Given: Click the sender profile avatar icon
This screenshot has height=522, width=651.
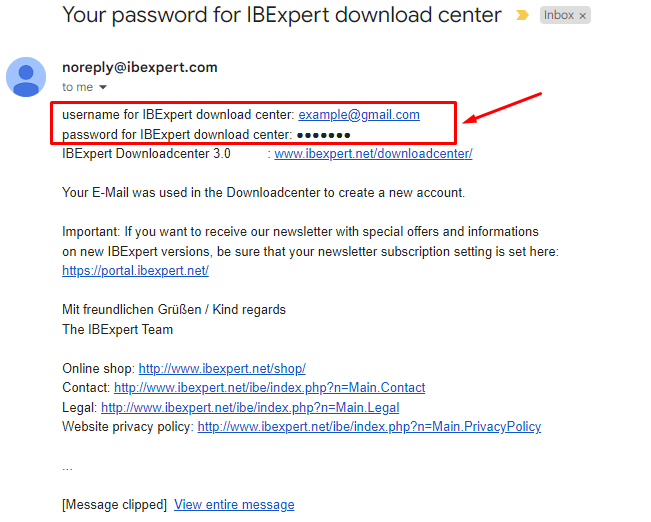Looking at the screenshot, I should click(26, 77).
